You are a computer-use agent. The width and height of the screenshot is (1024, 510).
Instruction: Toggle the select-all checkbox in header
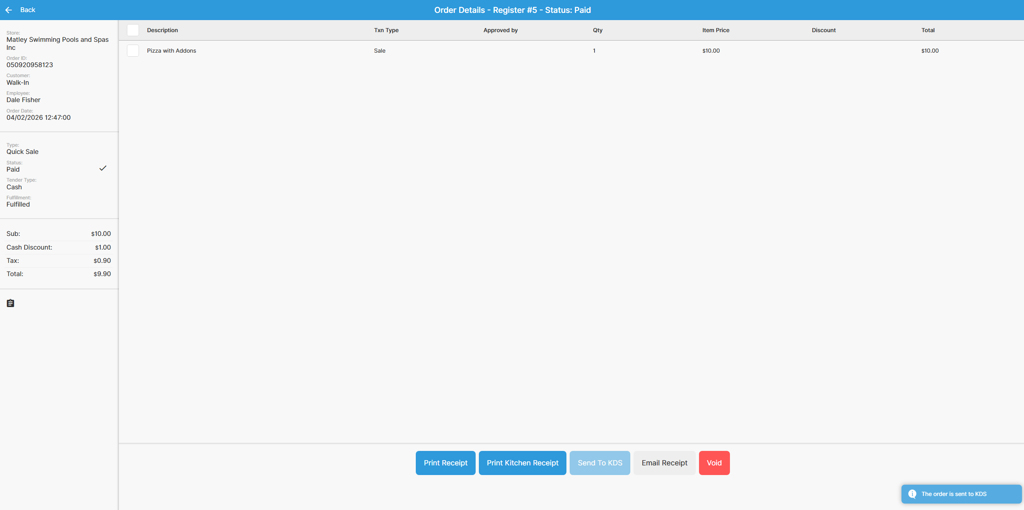(133, 30)
